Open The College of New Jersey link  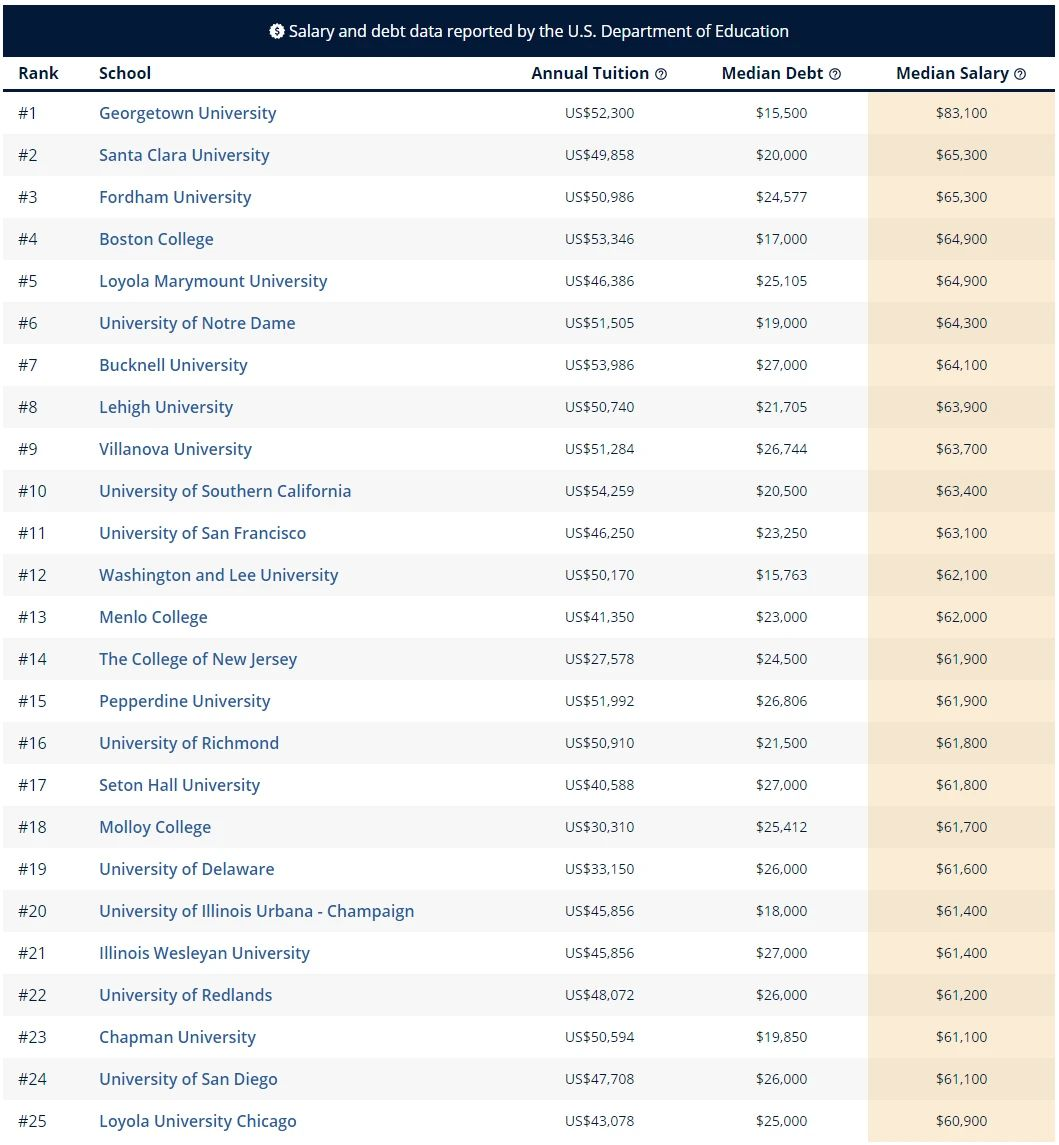pyautogui.click(x=198, y=659)
